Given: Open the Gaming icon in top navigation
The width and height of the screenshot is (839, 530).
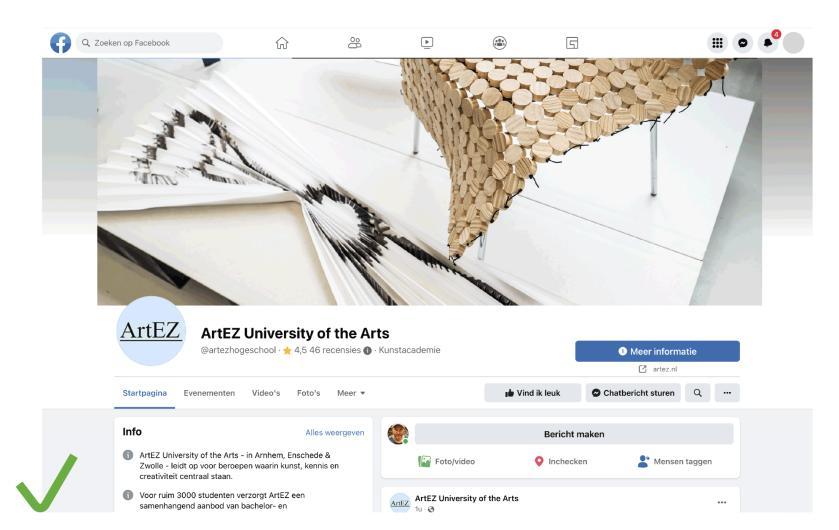Looking at the screenshot, I should pos(572,43).
